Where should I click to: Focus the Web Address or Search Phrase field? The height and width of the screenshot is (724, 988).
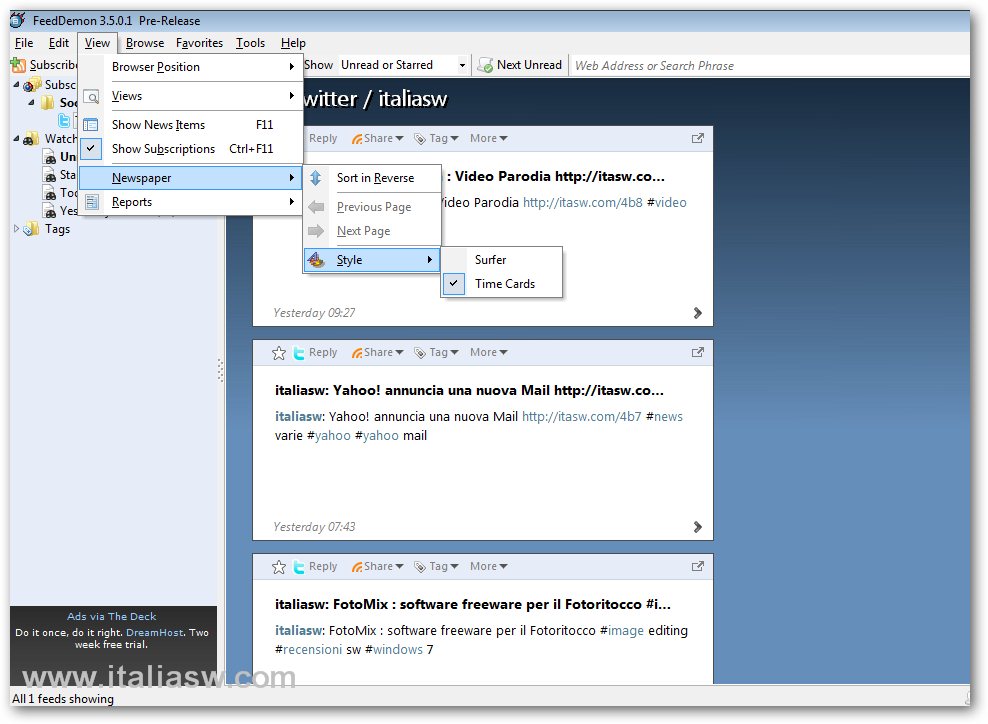(x=769, y=65)
